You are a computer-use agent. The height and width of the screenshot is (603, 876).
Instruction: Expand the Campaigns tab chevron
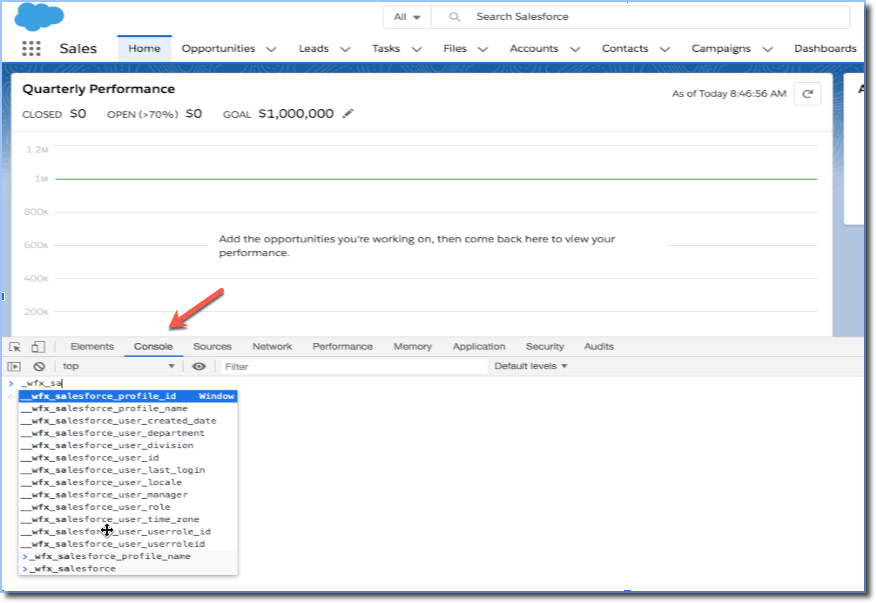768,49
